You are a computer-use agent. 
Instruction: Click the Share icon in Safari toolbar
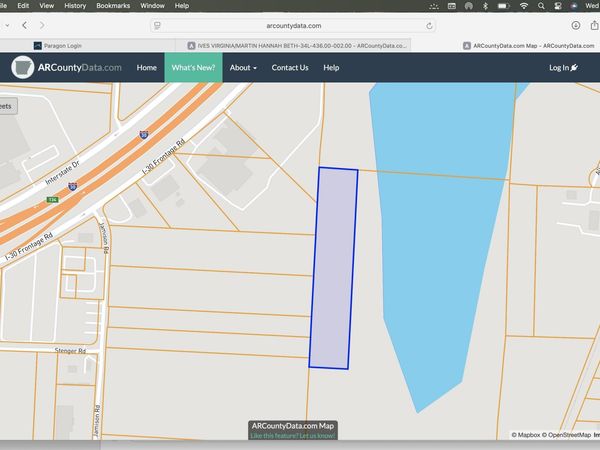594,25
